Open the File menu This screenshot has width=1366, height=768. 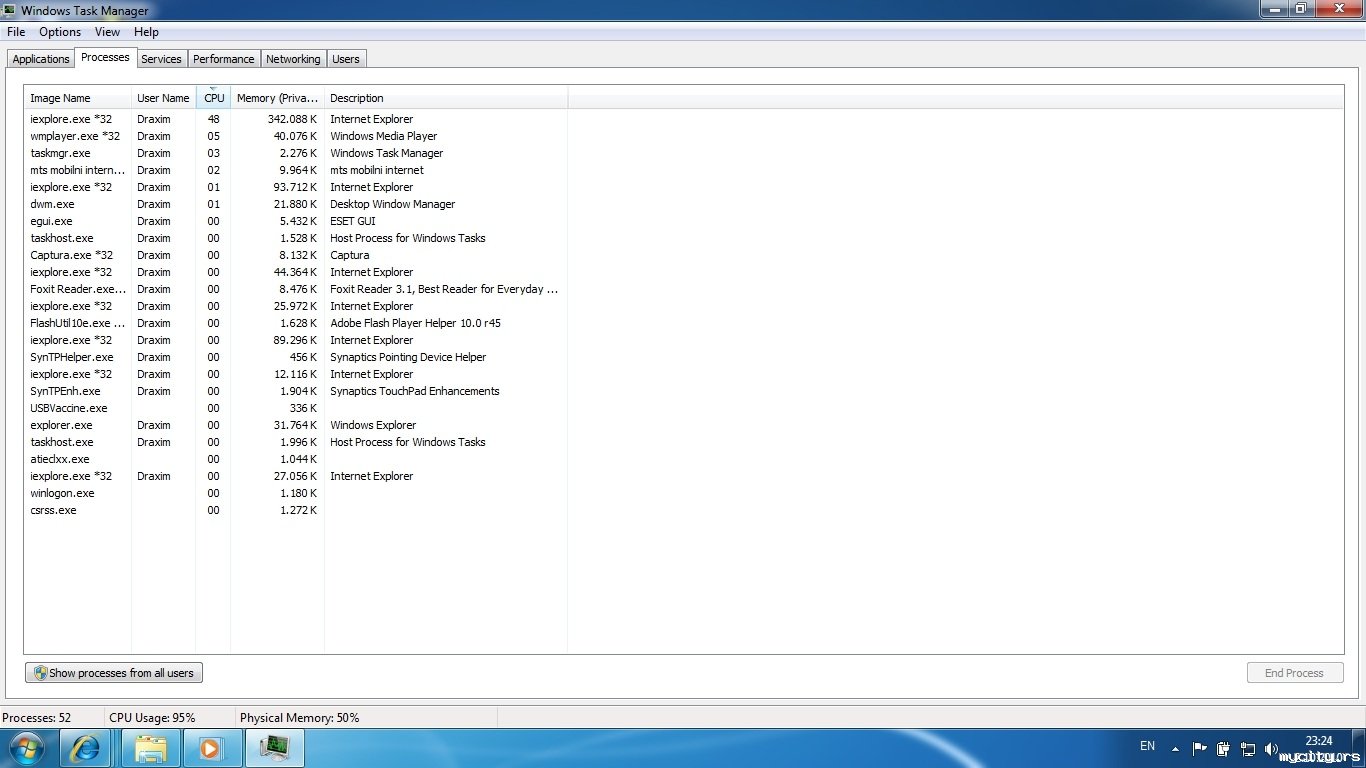pyautogui.click(x=16, y=32)
